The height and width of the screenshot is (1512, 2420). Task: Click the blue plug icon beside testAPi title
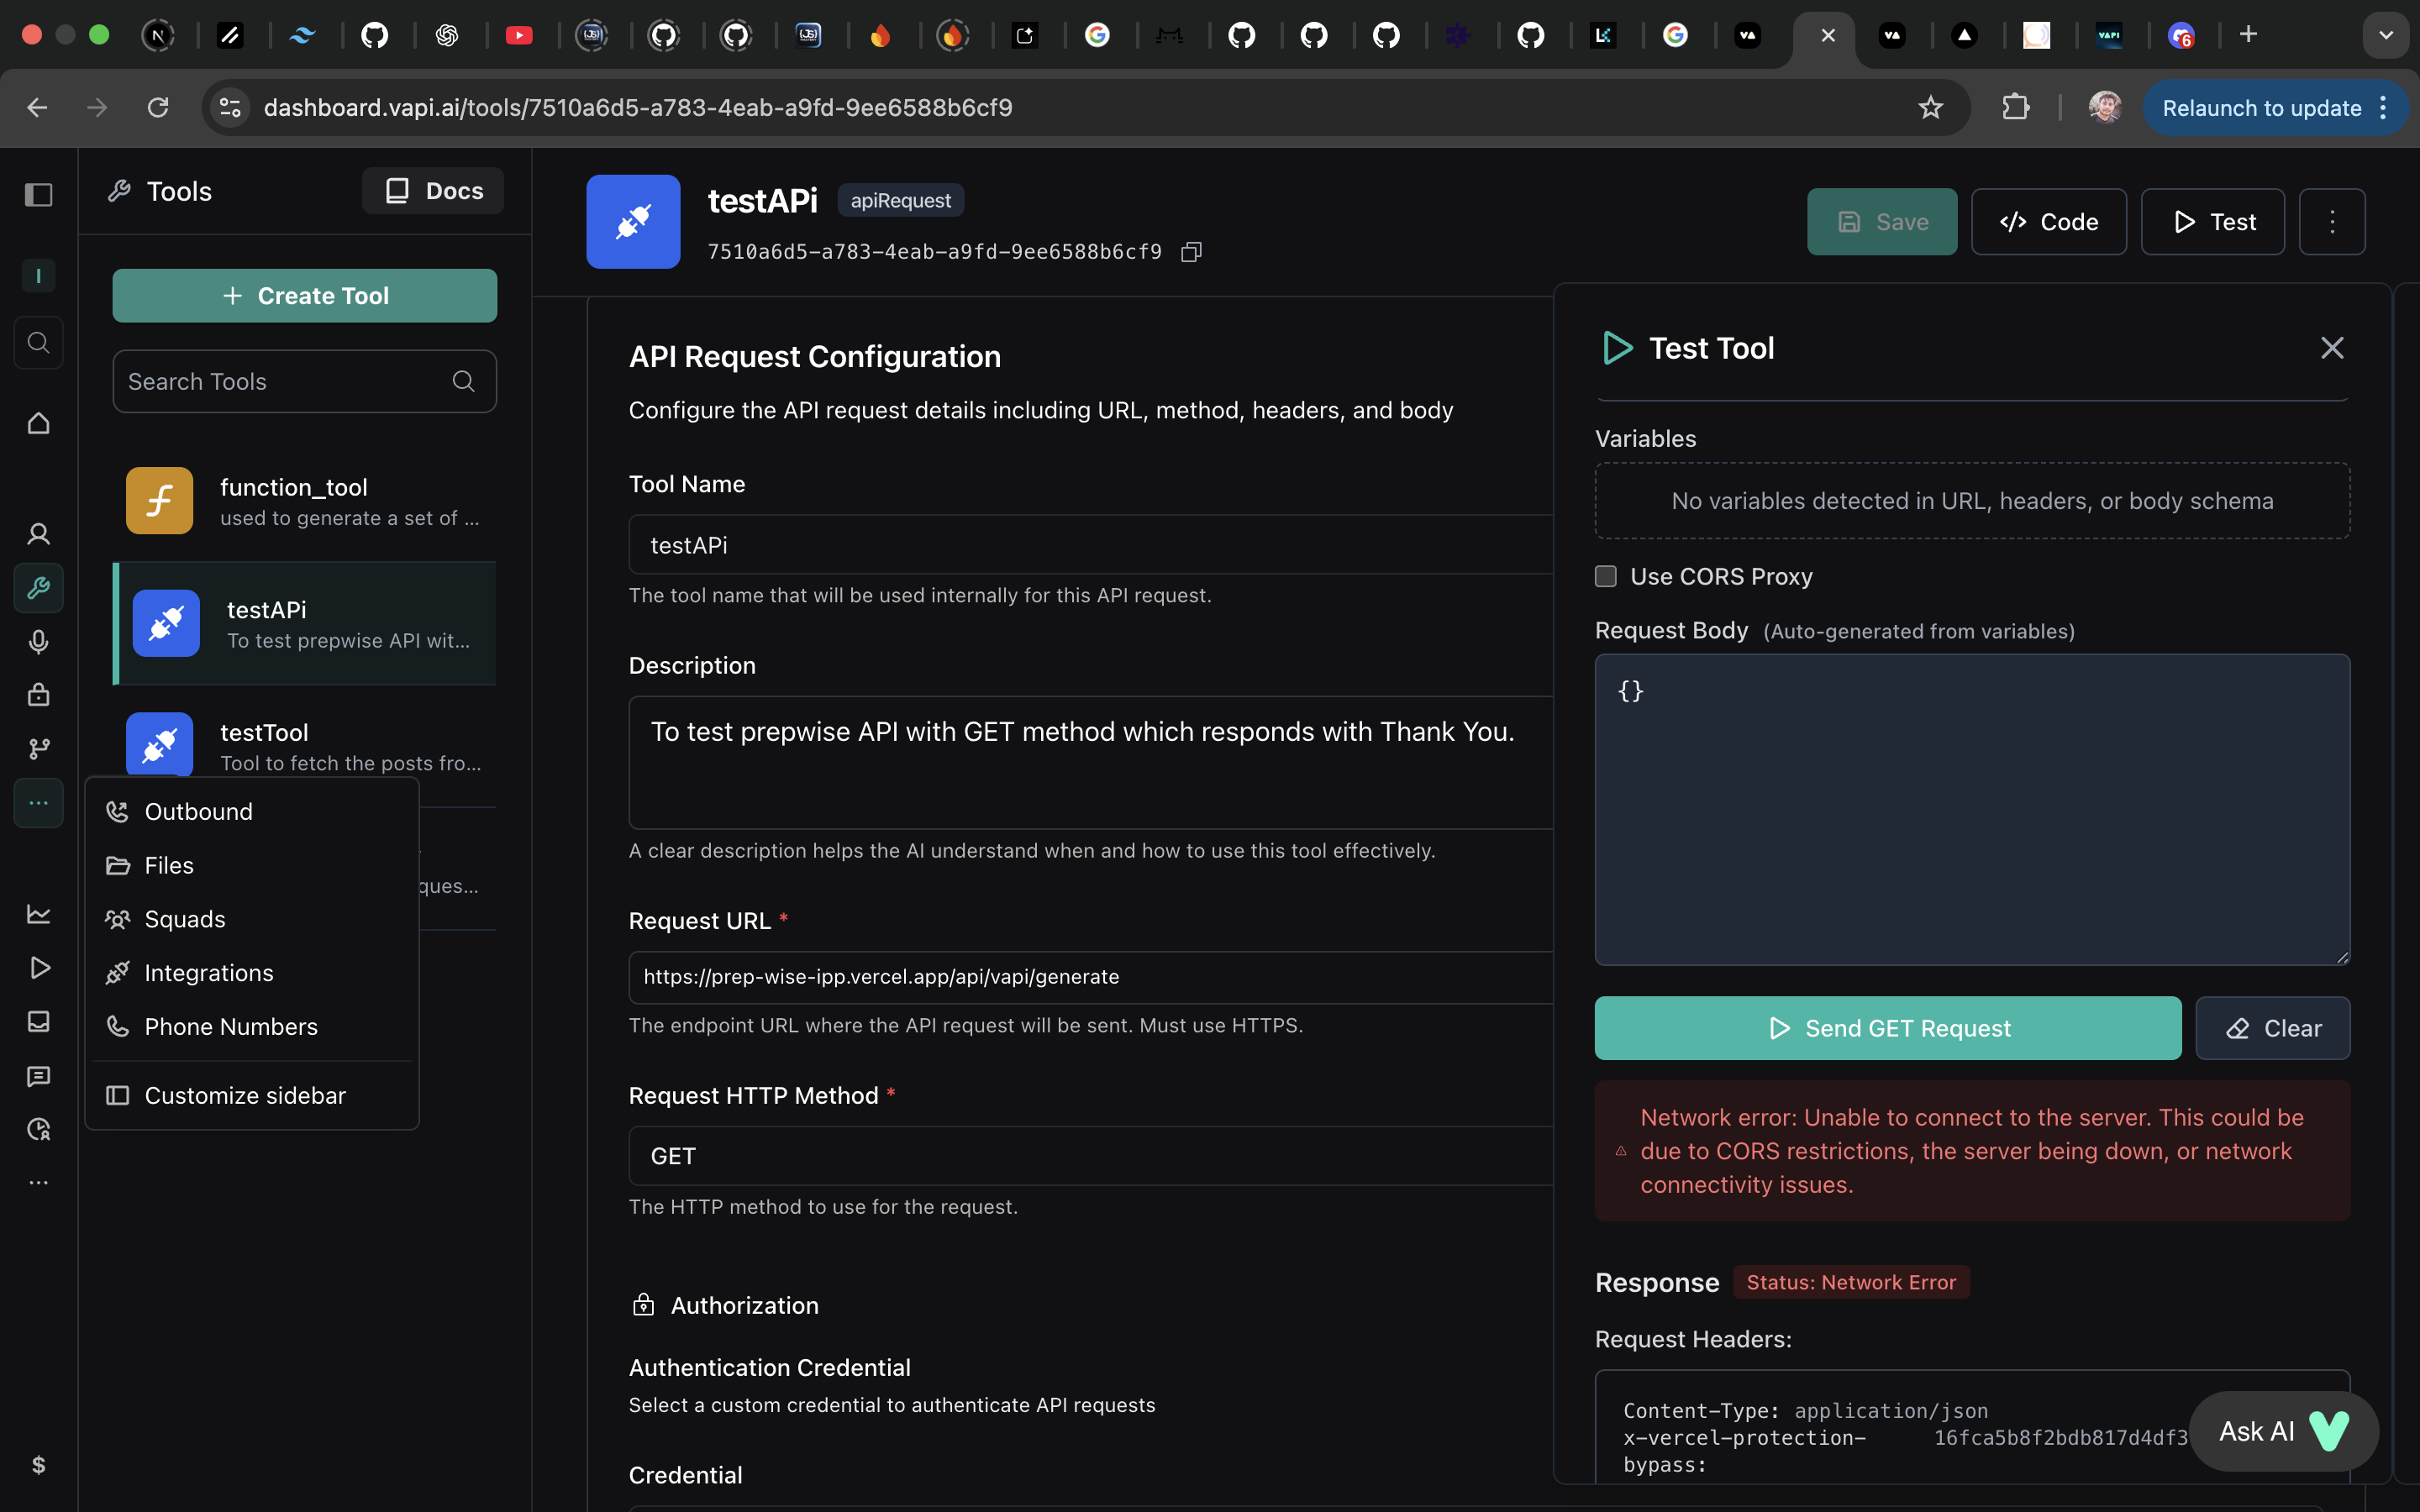[x=633, y=222]
